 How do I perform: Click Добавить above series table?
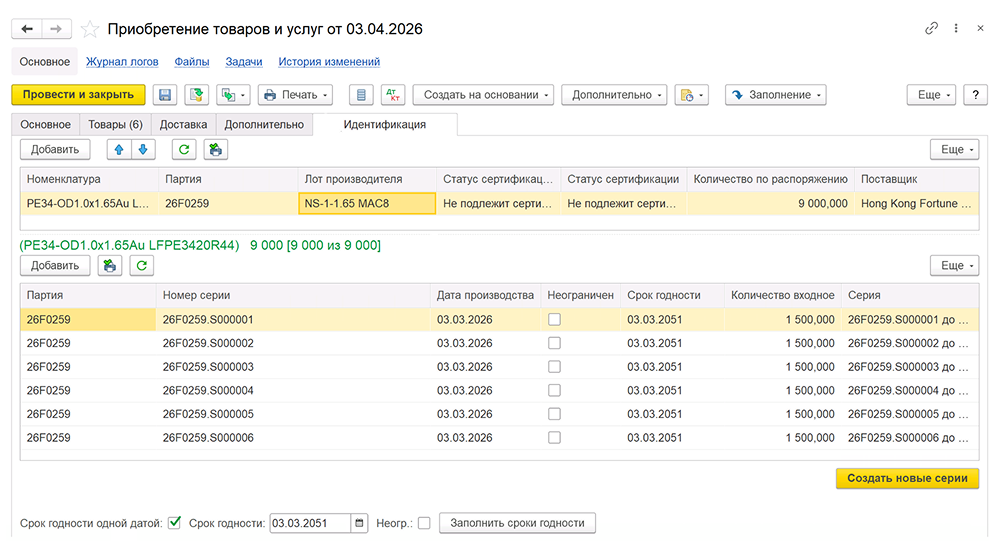pyautogui.click(x=55, y=266)
